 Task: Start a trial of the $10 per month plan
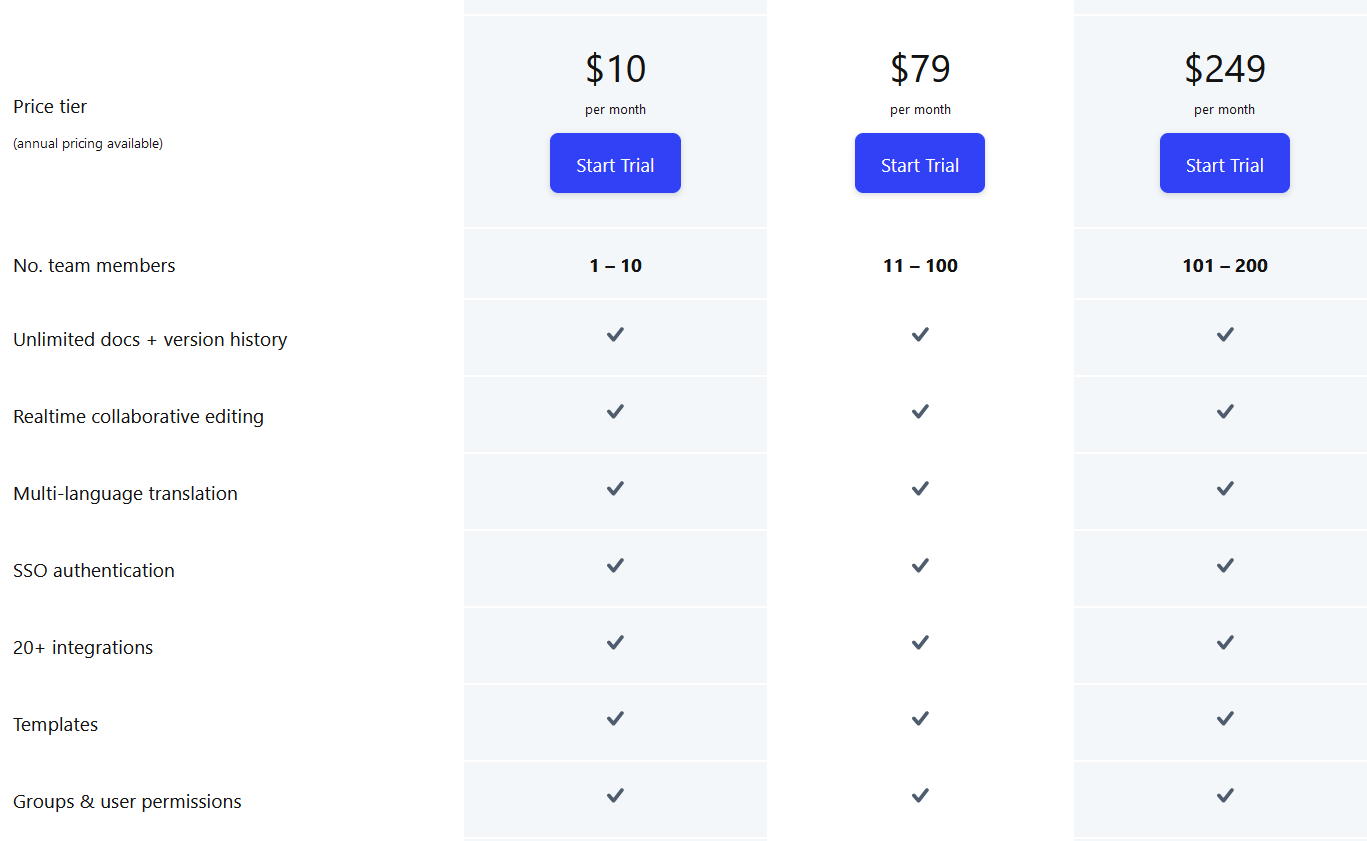pyautogui.click(x=615, y=163)
